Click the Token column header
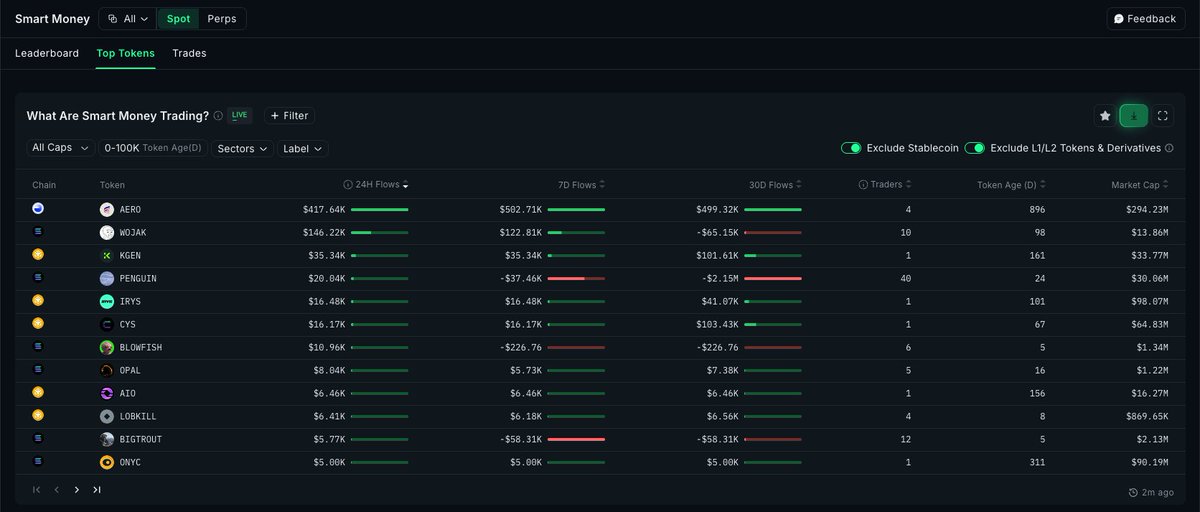Screen dimensions: 1200x512 click(x=112, y=185)
